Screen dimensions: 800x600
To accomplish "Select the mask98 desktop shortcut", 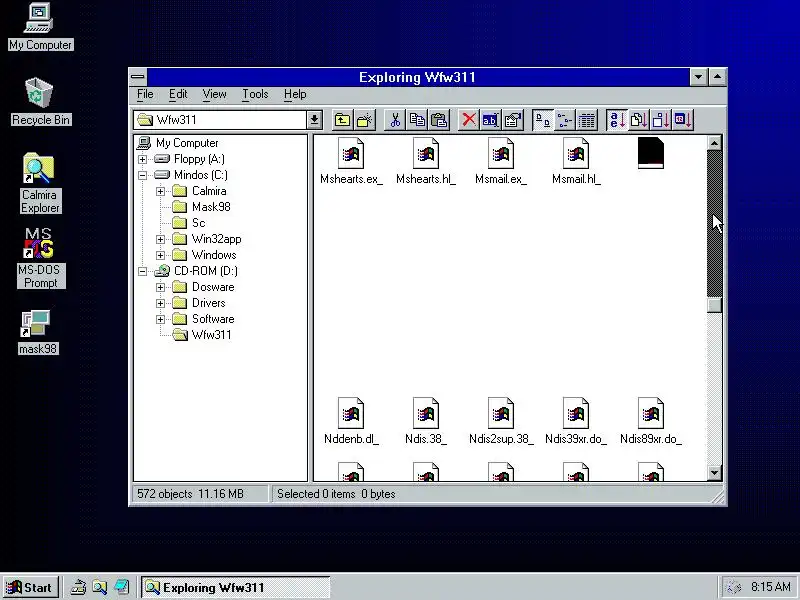I will pos(38,332).
